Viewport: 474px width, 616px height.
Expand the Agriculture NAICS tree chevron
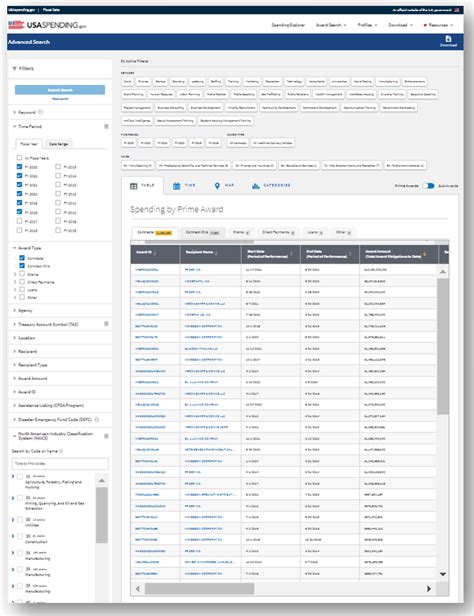13,477
